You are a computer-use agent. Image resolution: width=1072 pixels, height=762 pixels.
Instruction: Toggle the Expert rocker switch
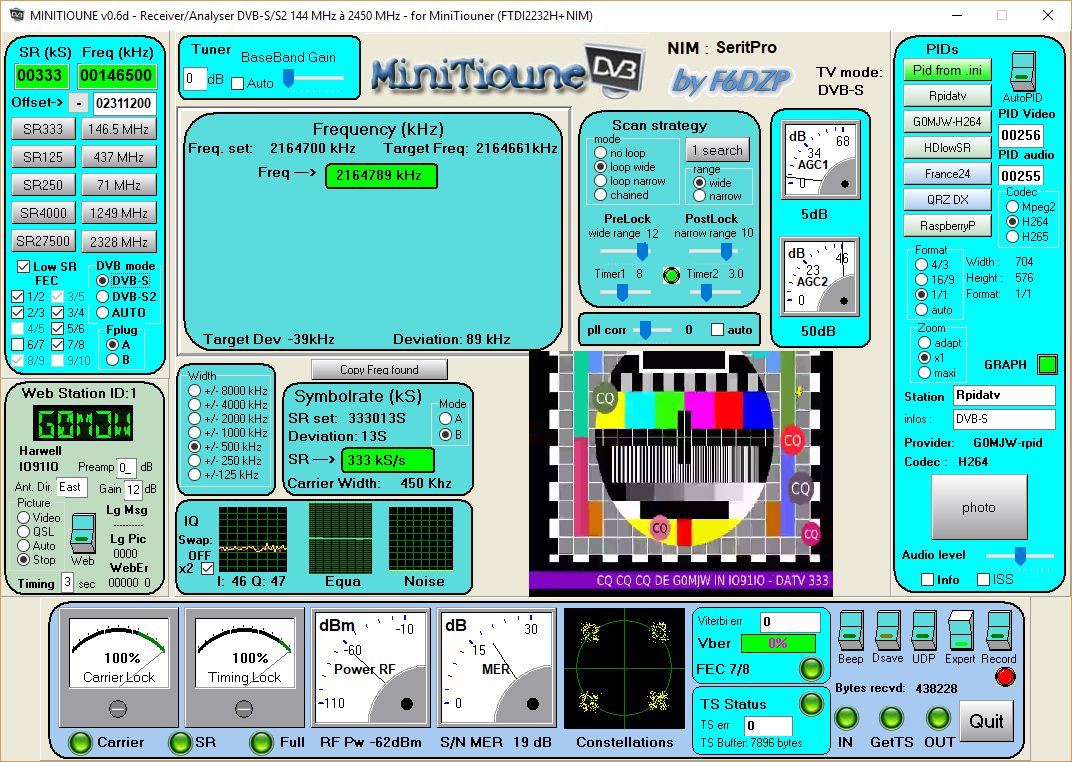(x=960, y=630)
